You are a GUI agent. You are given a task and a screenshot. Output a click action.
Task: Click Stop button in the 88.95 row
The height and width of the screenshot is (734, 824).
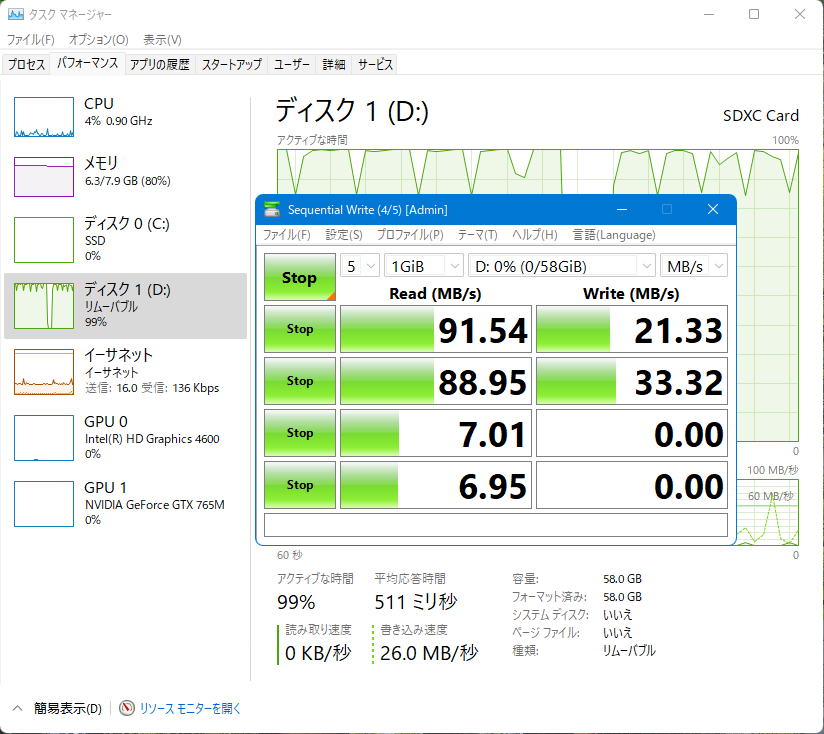(300, 381)
